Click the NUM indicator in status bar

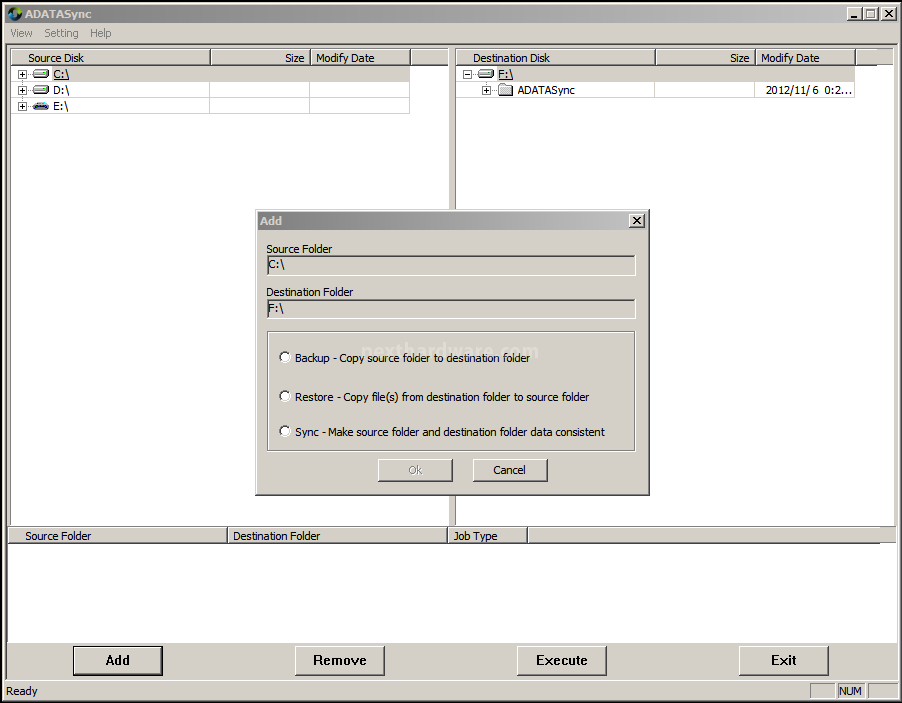(850, 691)
